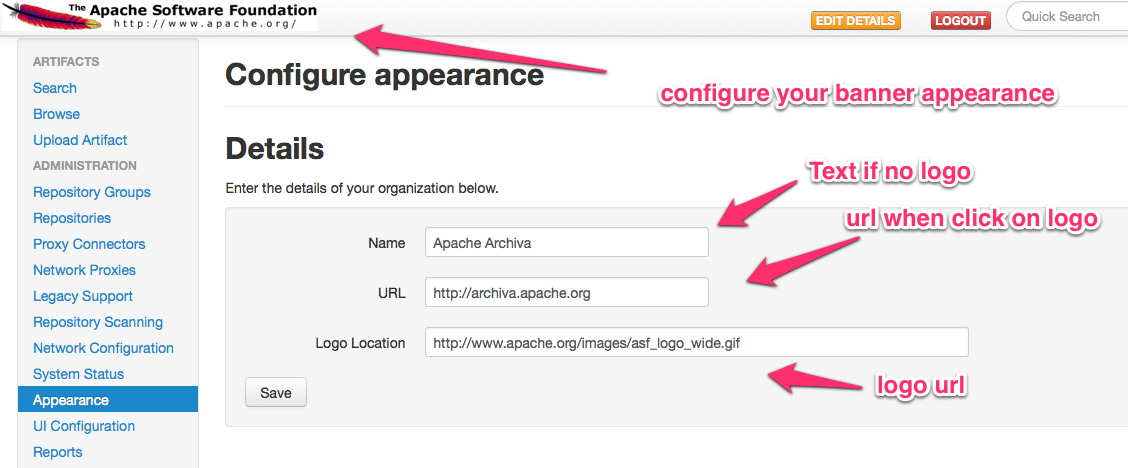Click the Apache Software Foundation logo banner
The width and height of the screenshot is (1128, 468).
click(160, 16)
